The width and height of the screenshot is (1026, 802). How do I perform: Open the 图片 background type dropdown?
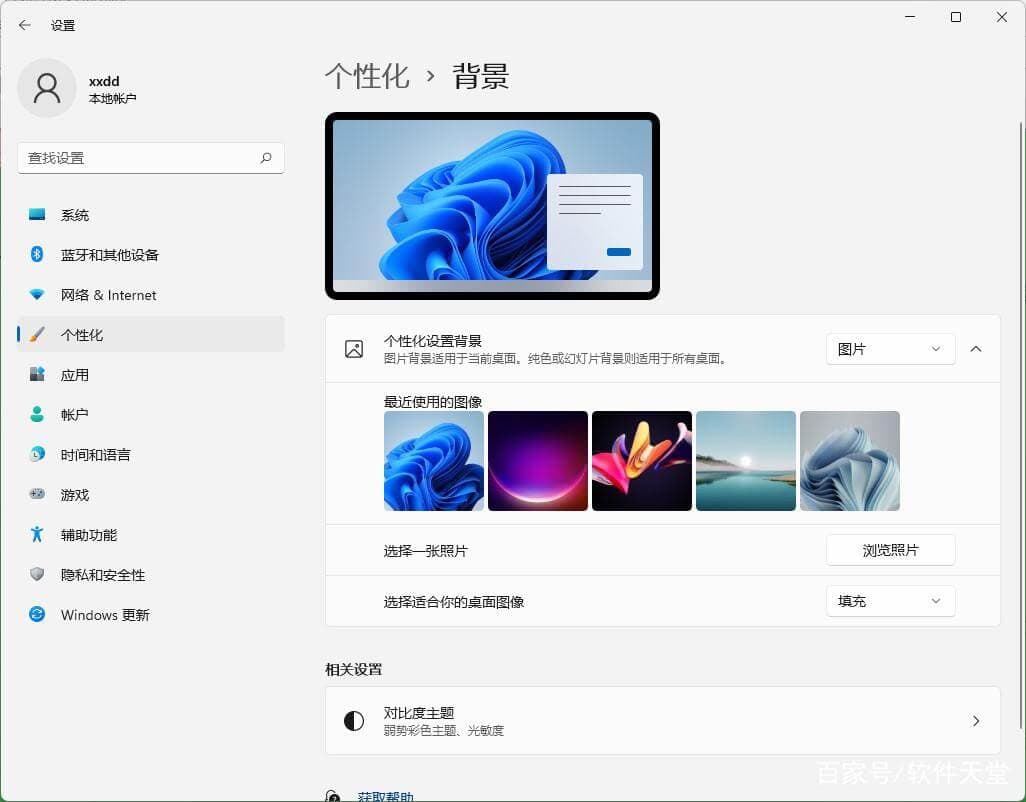tap(890, 349)
